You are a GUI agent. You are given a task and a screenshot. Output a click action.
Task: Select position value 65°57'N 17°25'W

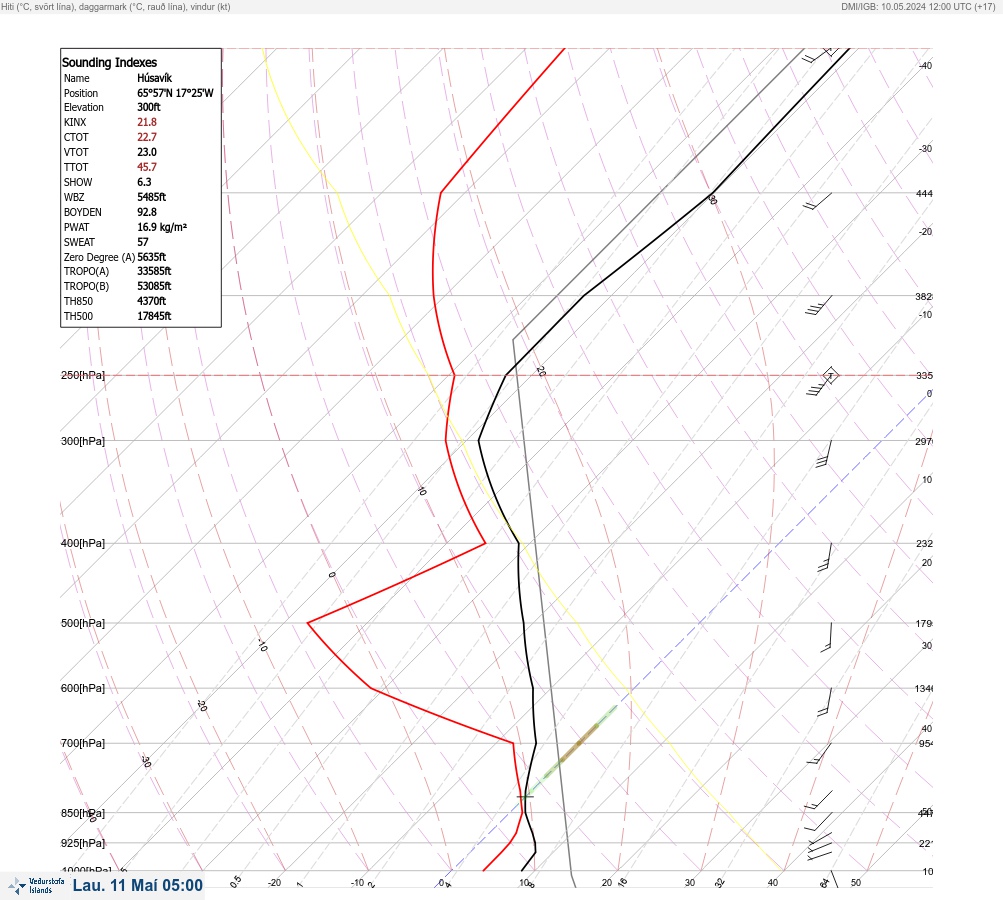pyautogui.click(x=175, y=93)
